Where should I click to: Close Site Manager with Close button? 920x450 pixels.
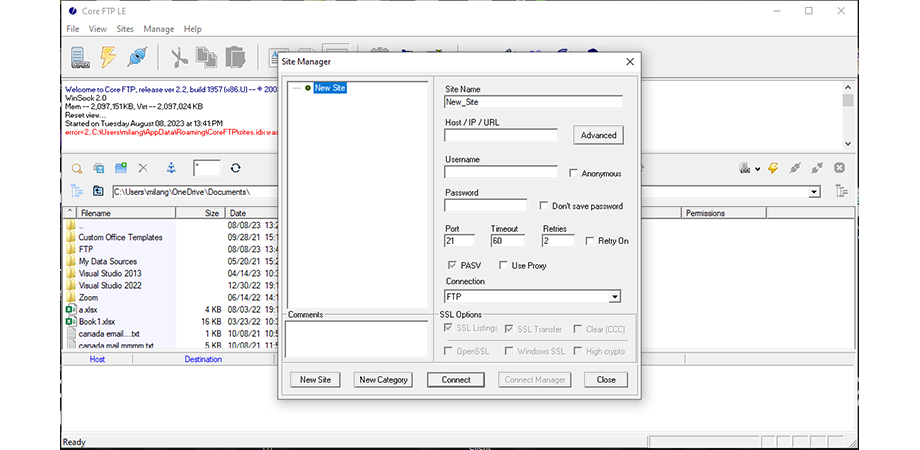pyautogui.click(x=606, y=380)
